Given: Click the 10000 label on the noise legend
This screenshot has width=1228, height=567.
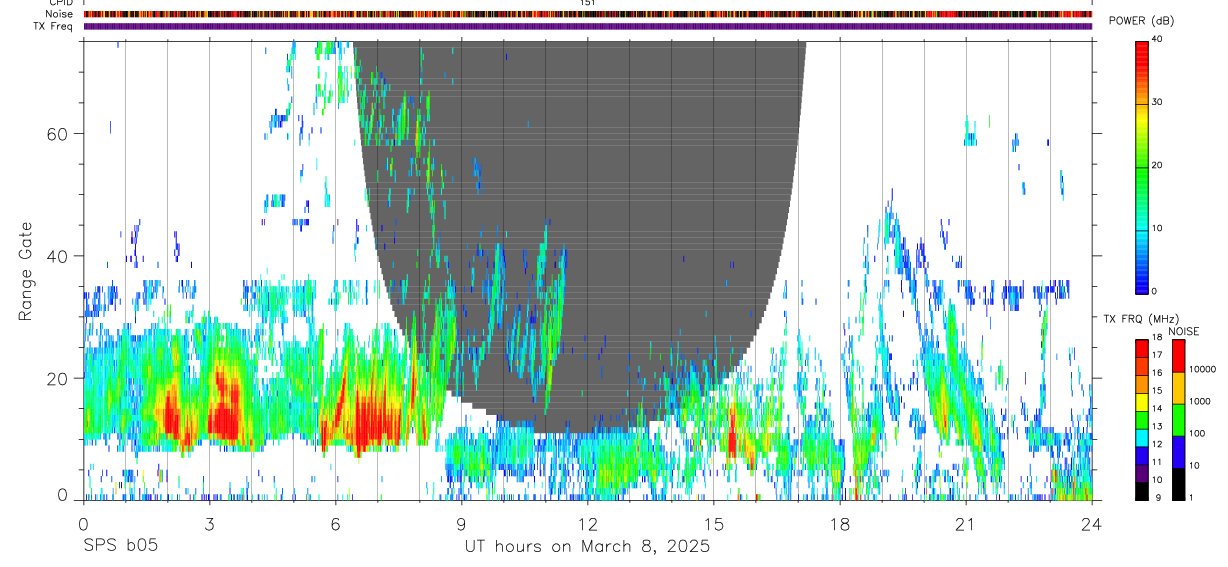Looking at the screenshot, I should point(1202,370).
